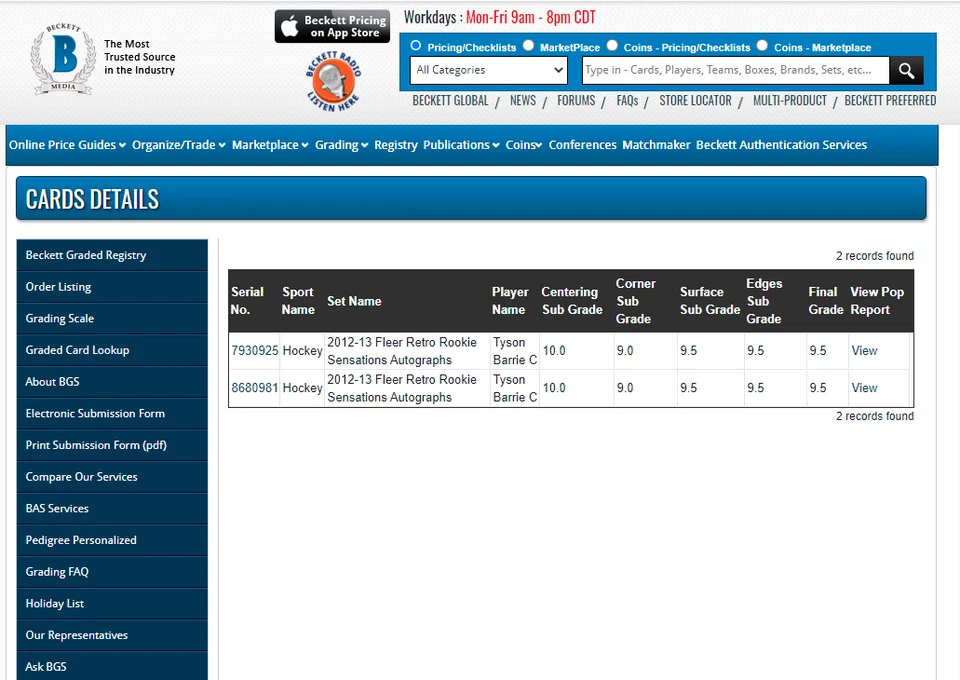The image size is (960, 680).
Task: Open the All Categories dropdown
Action: click(x=489, y=70)
